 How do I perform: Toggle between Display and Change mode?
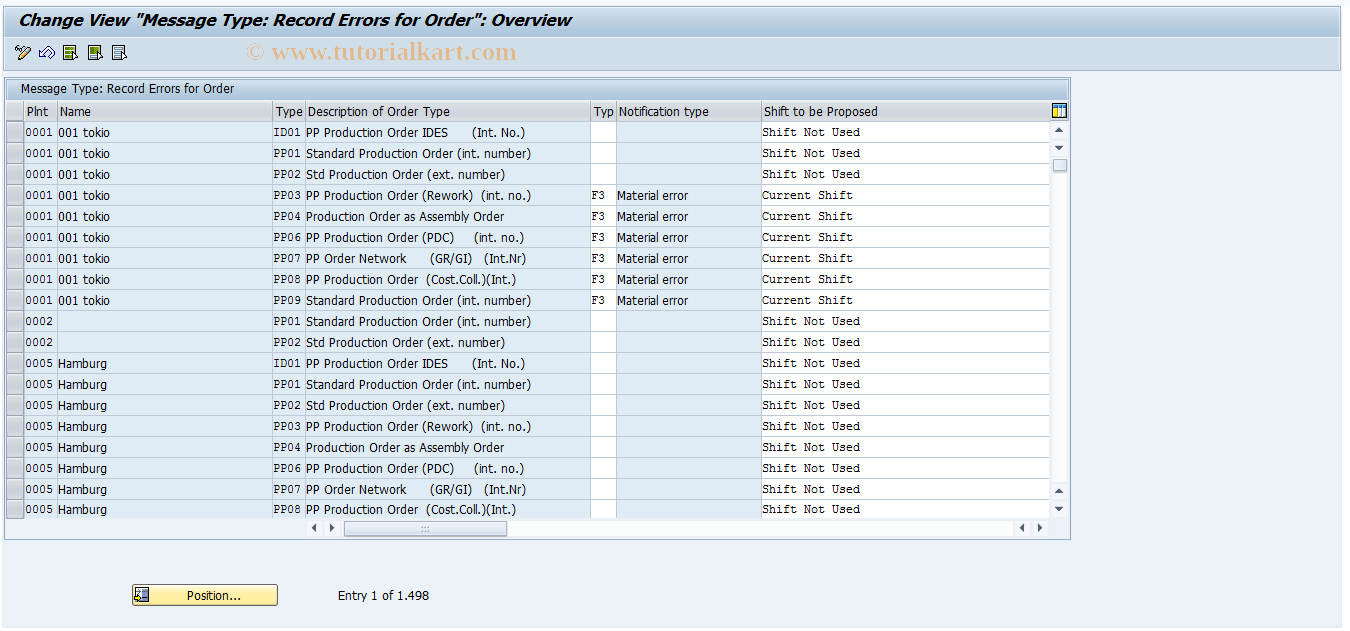click(22, 52)
